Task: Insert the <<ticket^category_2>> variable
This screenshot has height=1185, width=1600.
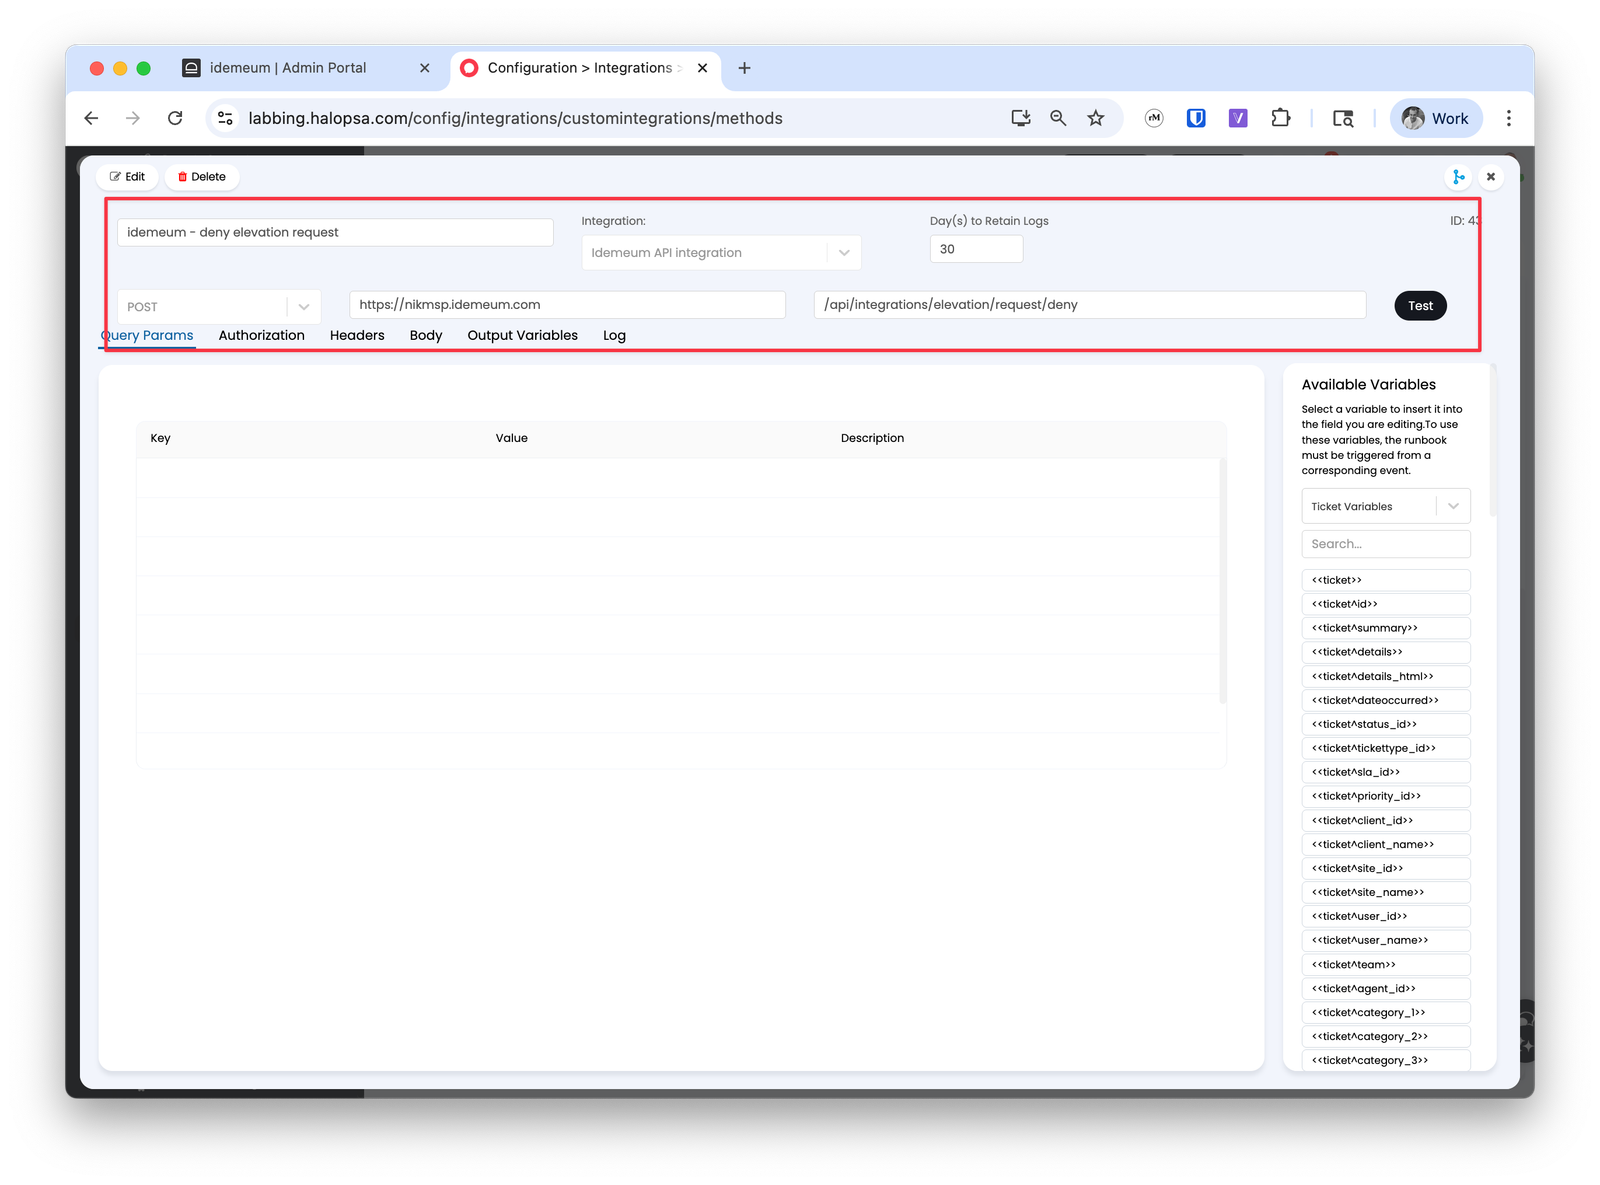Action: (1386, 1037)
